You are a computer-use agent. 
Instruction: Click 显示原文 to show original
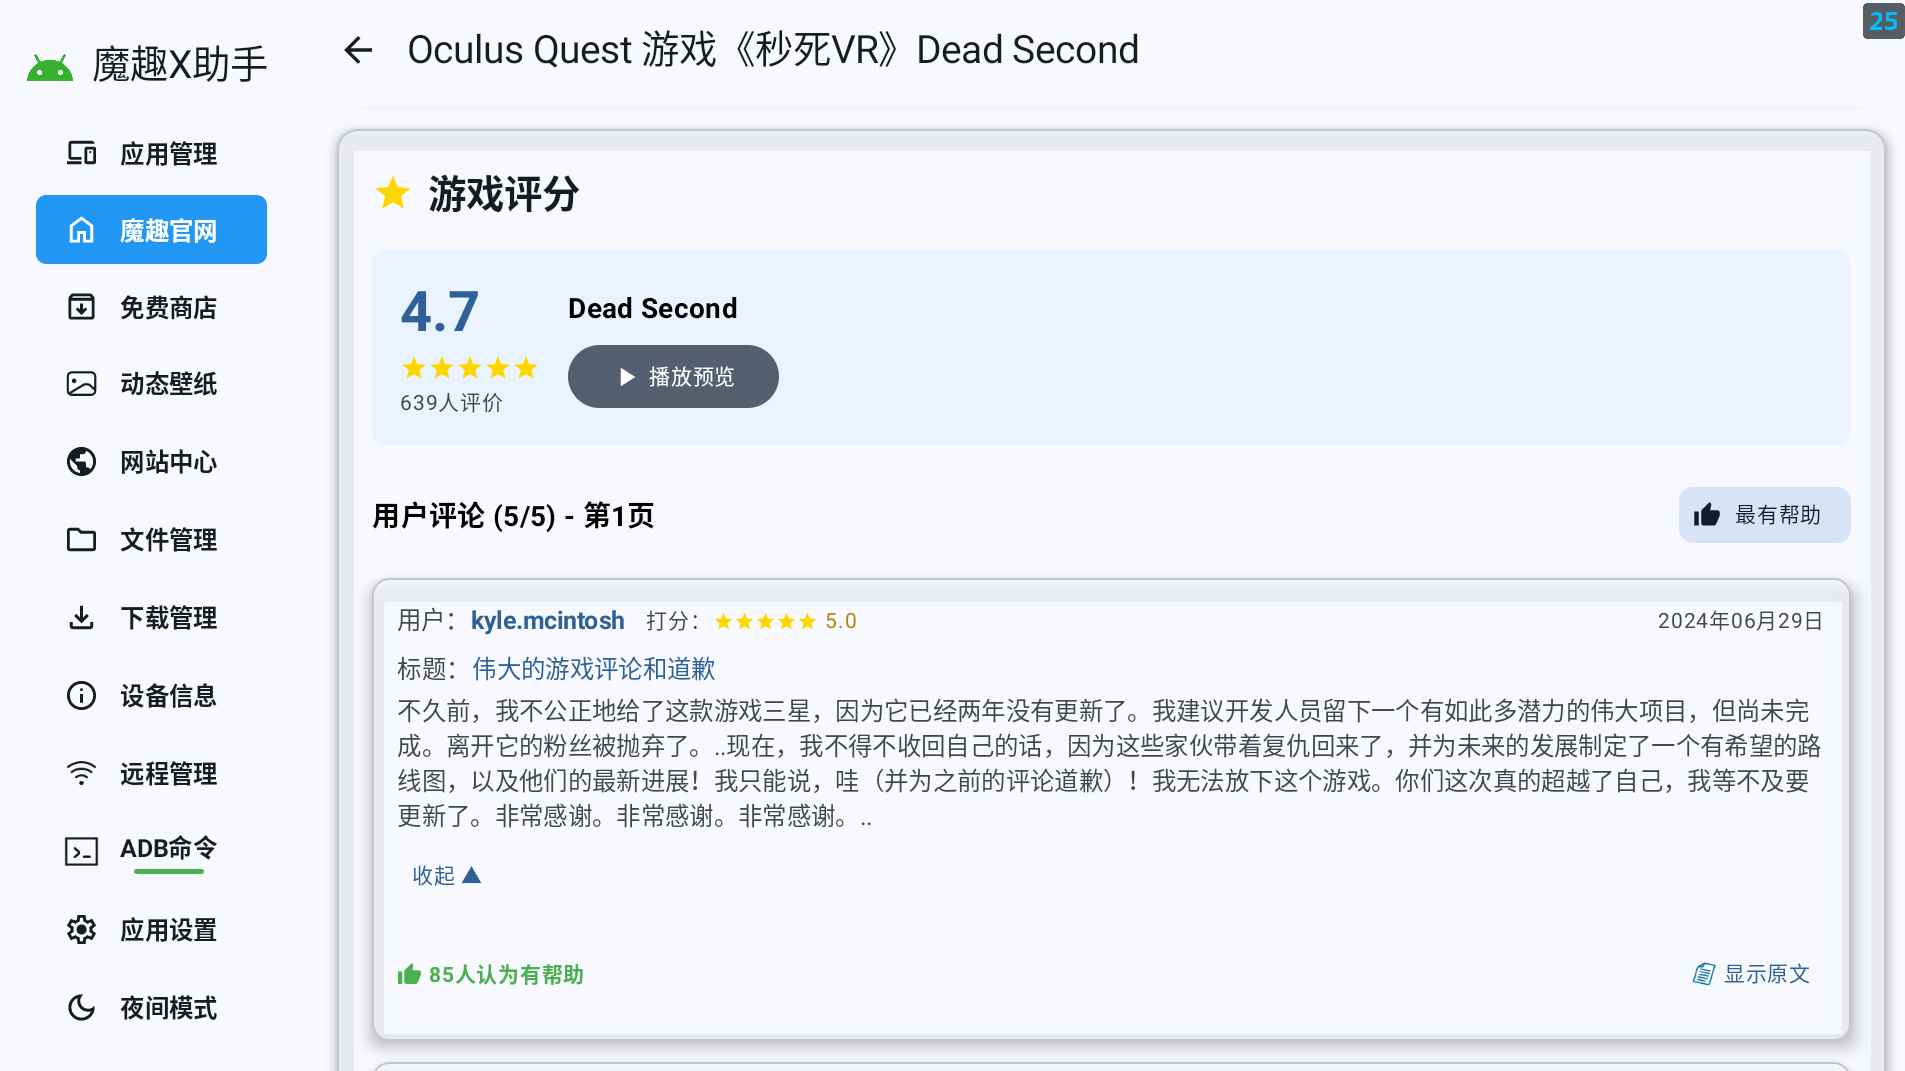1751,974
